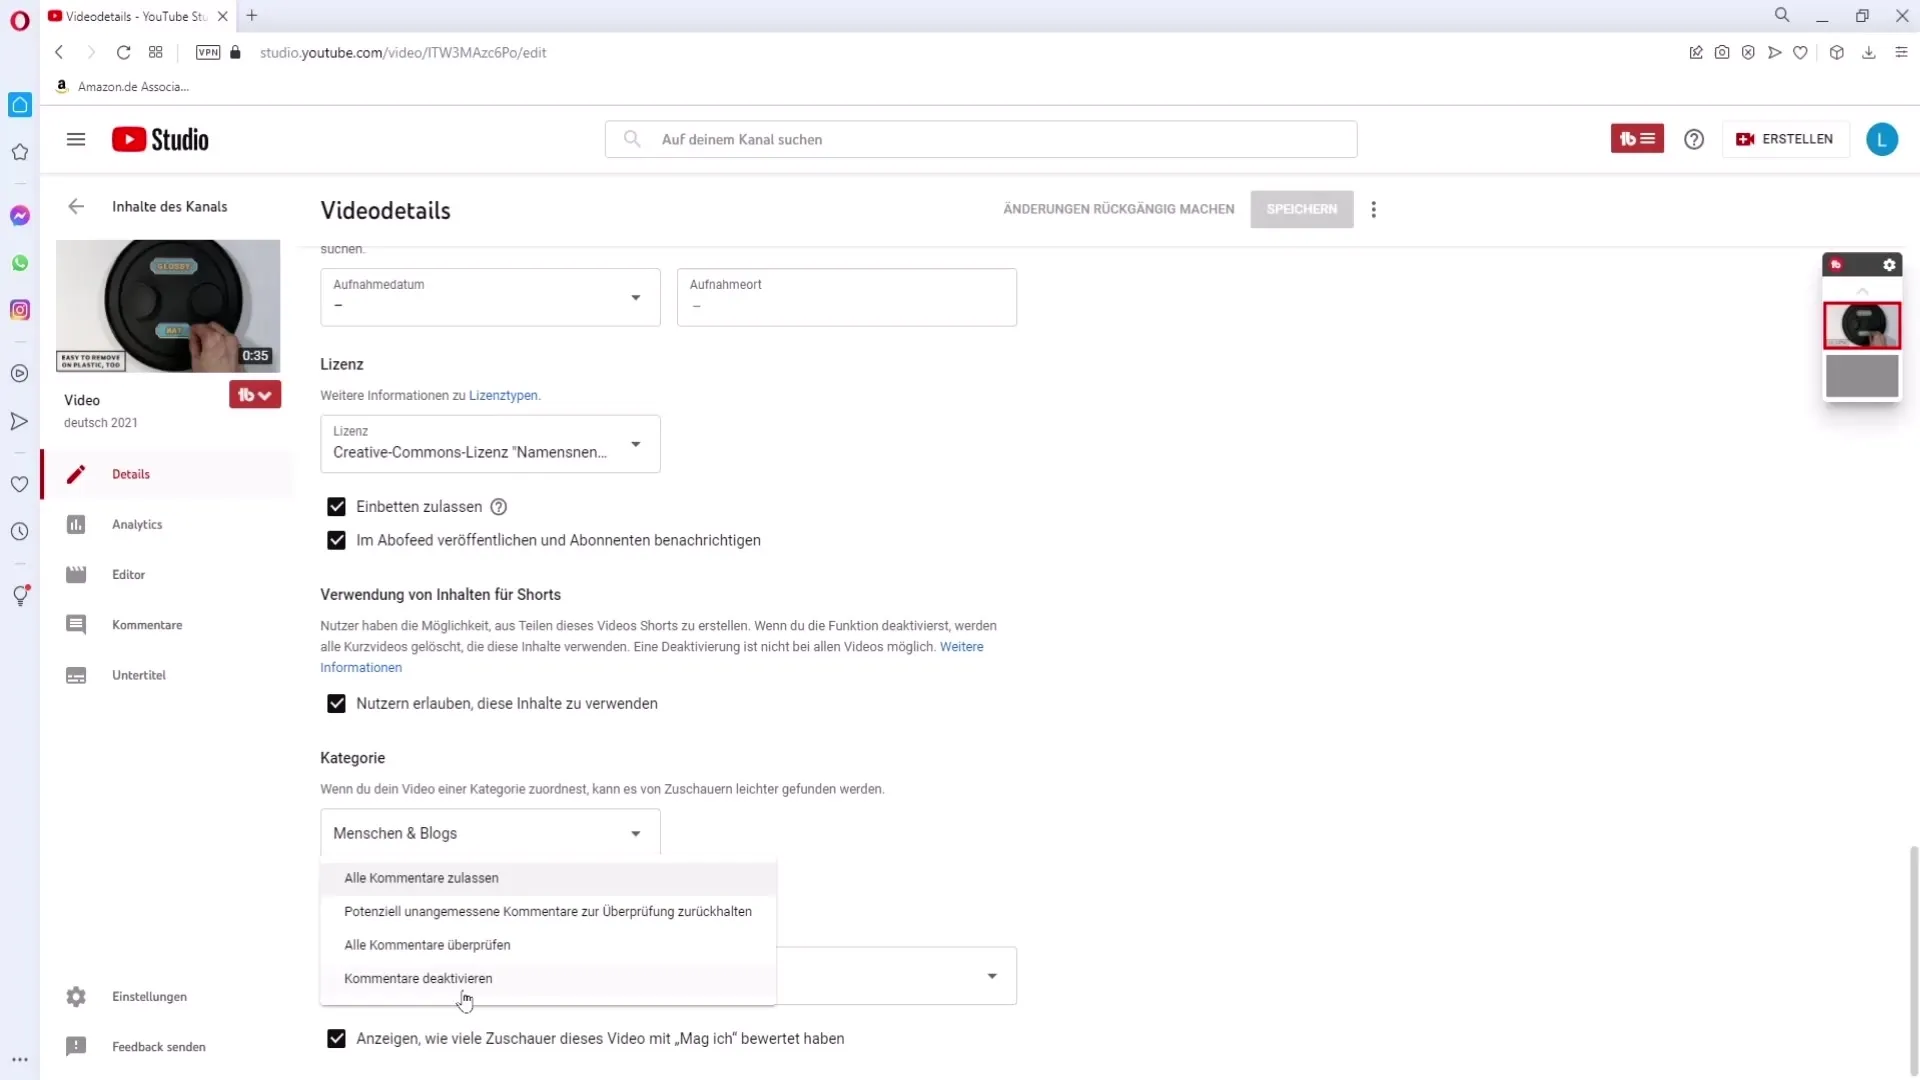Open Einstellungen from sidebar
Screen dimensions: 1920x1080
149,996
